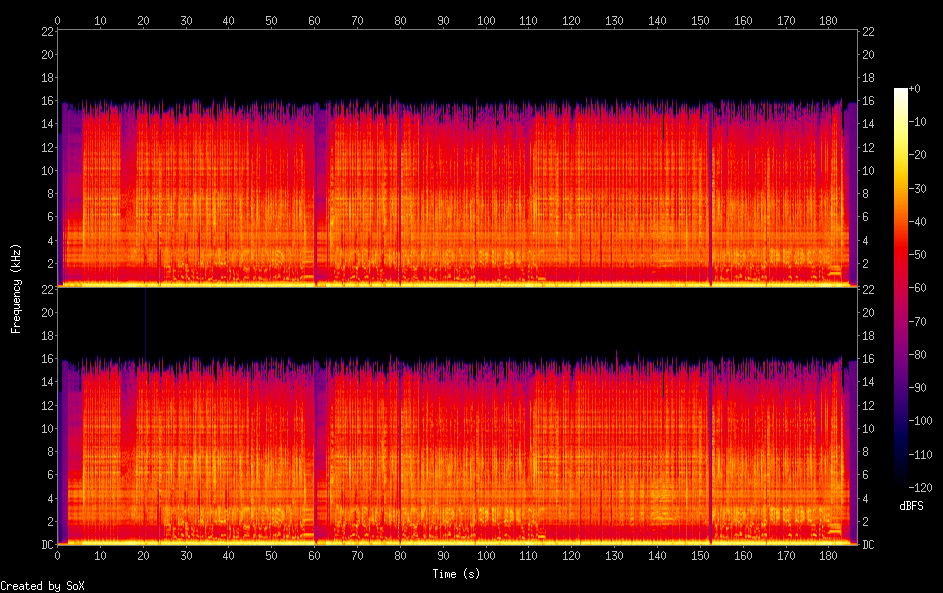
Task: Click the 150 tick on the top time axis
Action: pos(700,20)
